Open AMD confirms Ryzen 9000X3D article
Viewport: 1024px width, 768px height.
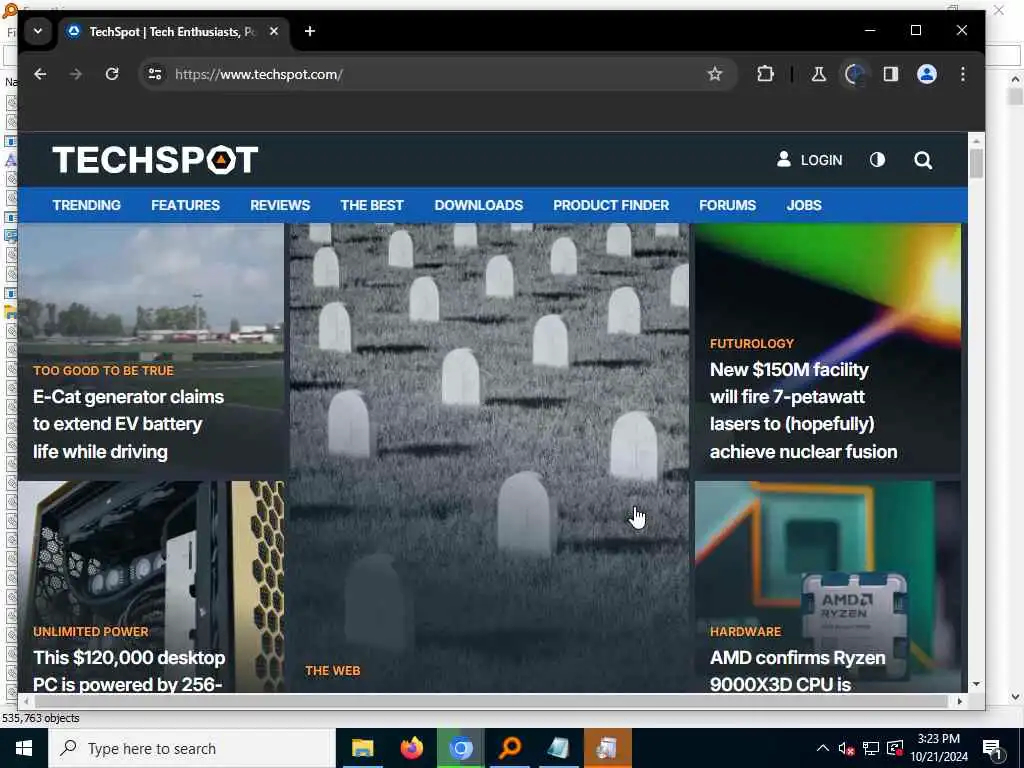[x=797, y=671]
